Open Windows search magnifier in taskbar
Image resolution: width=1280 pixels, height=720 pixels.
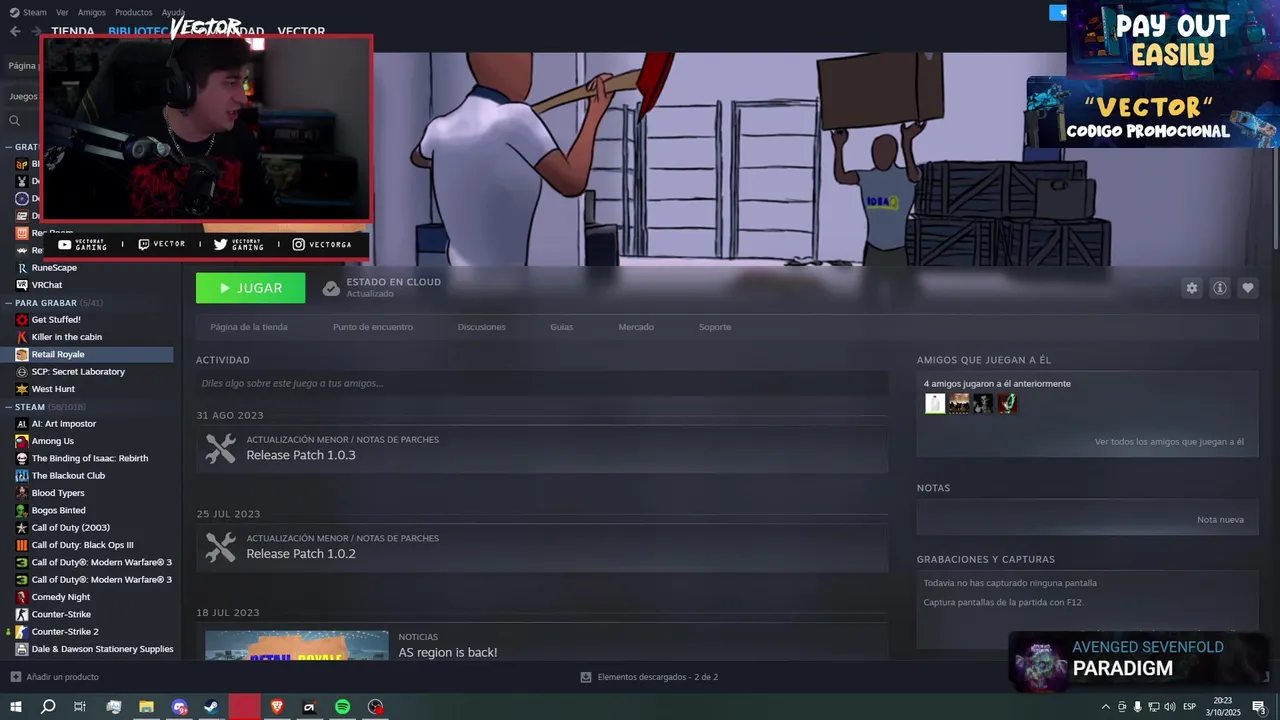48,707
